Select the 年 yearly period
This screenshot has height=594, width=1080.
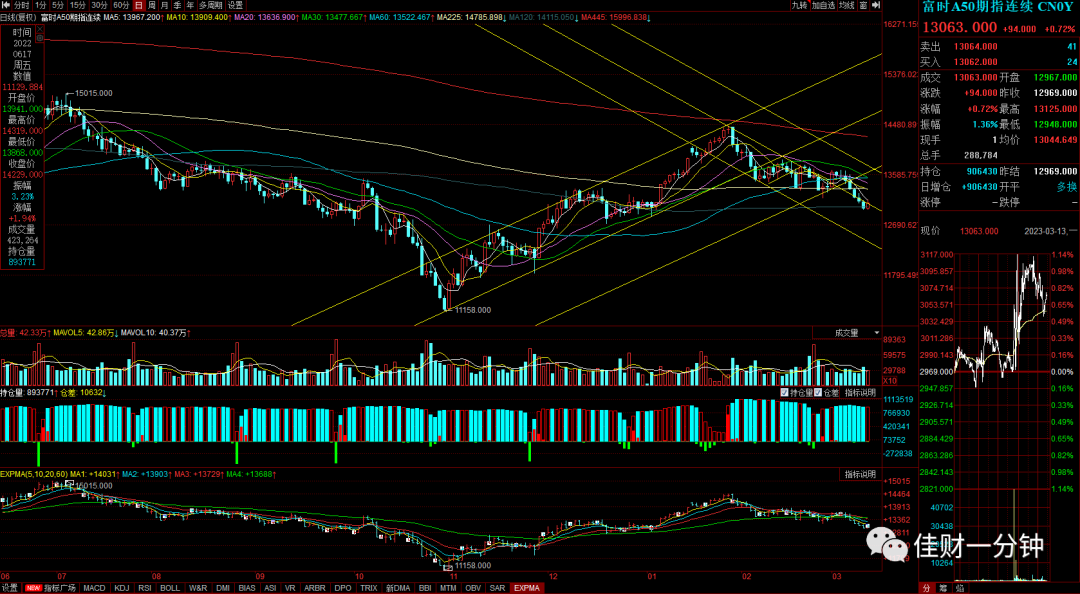(191, 5)
